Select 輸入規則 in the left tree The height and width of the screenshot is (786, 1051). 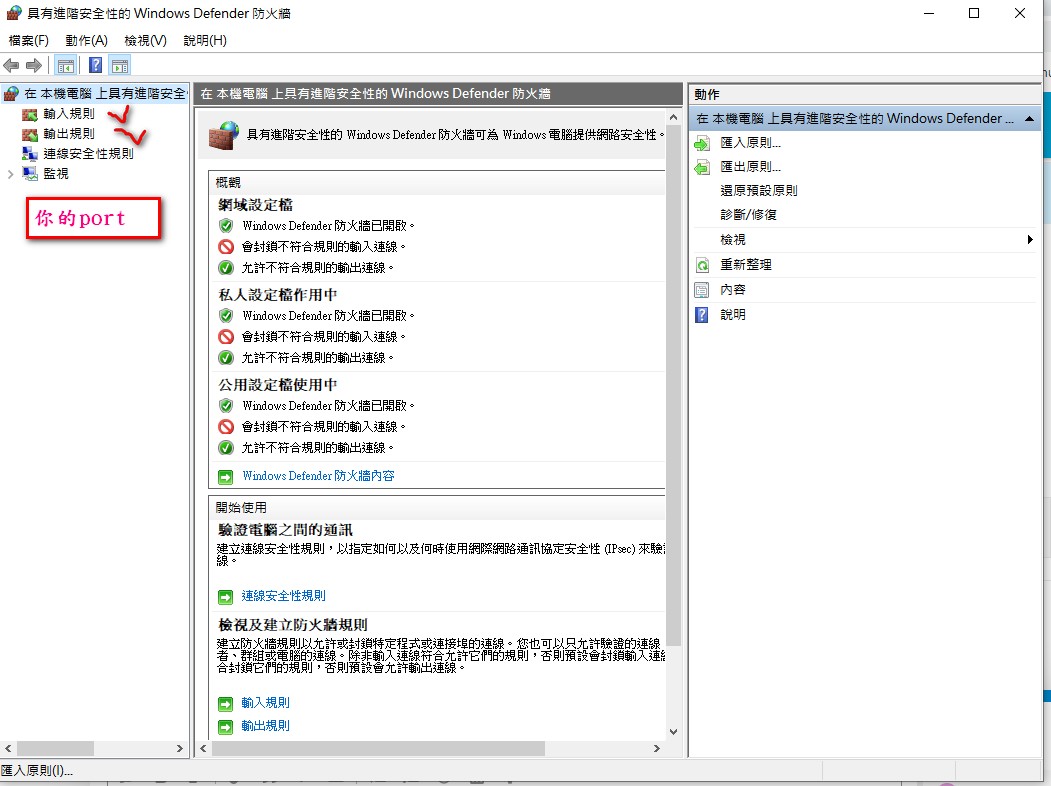(69, 114)
